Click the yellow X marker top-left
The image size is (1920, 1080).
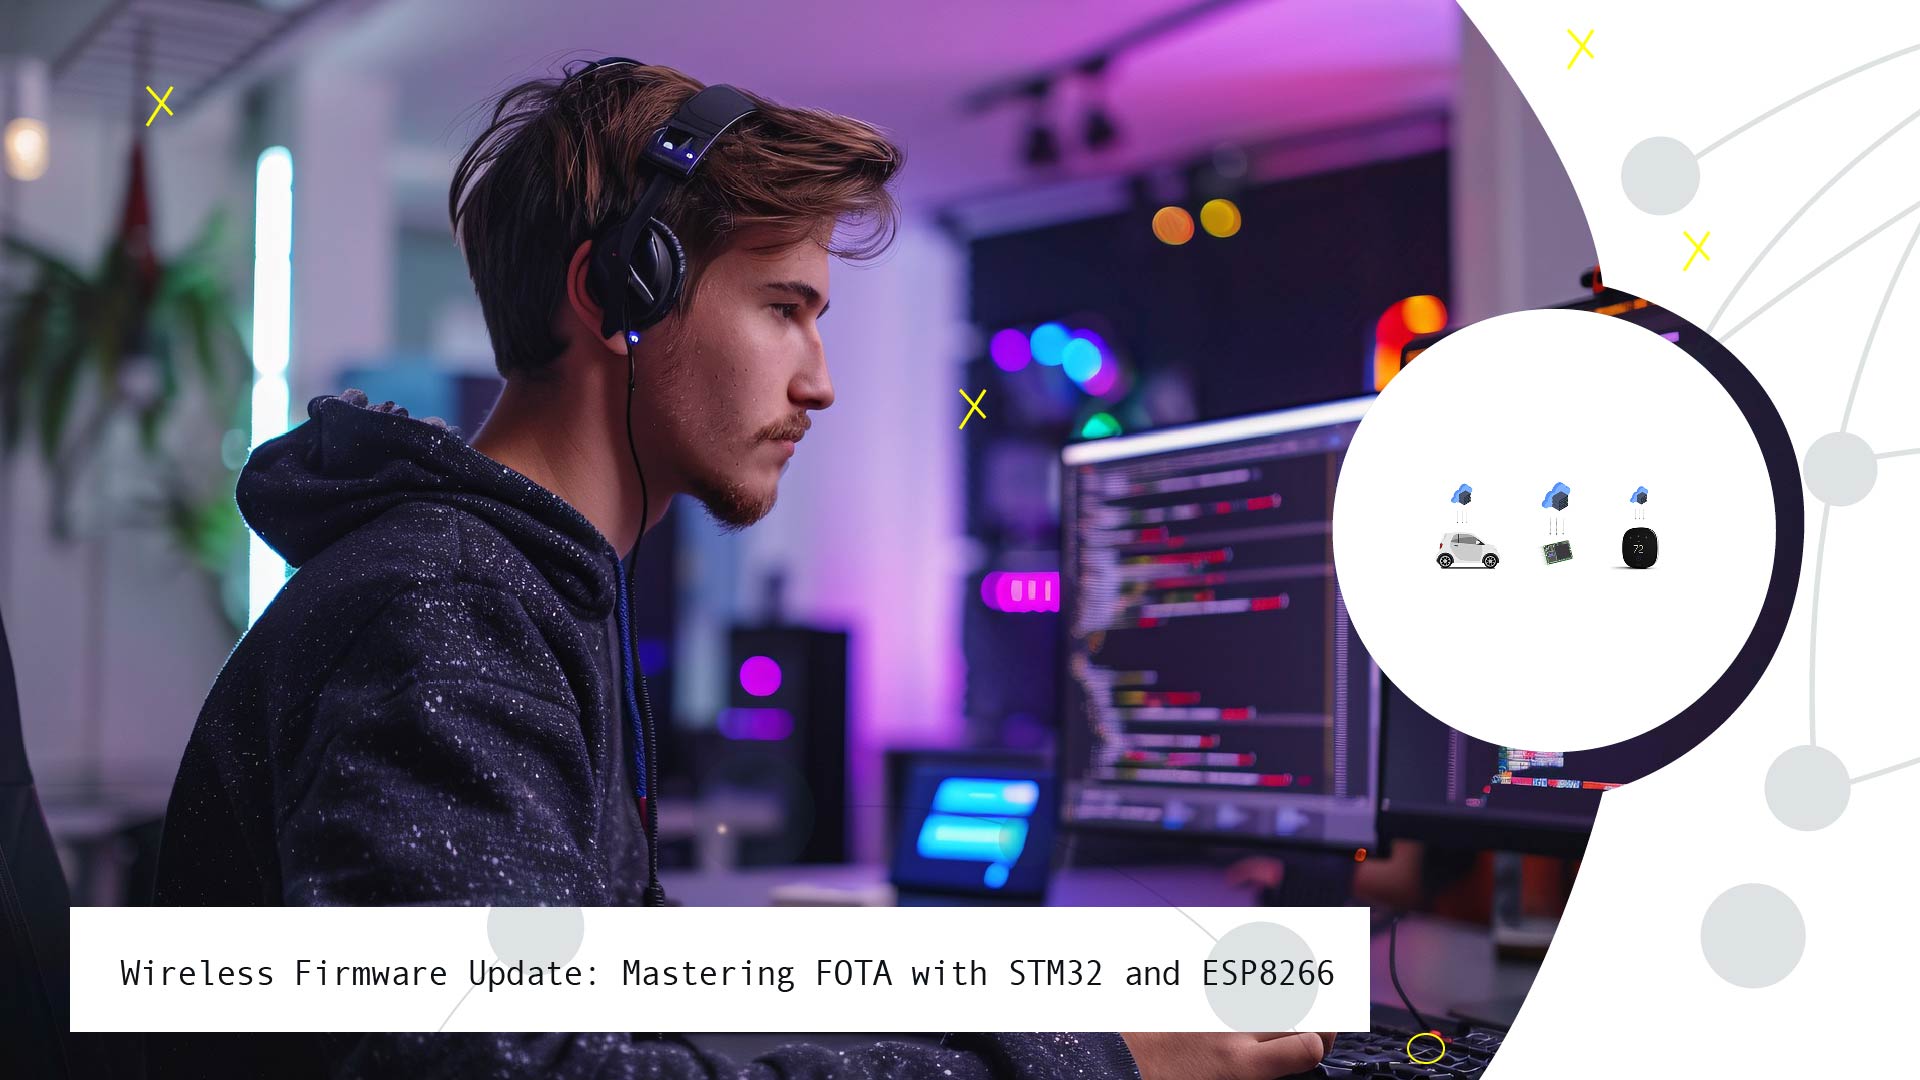(160, 103)
